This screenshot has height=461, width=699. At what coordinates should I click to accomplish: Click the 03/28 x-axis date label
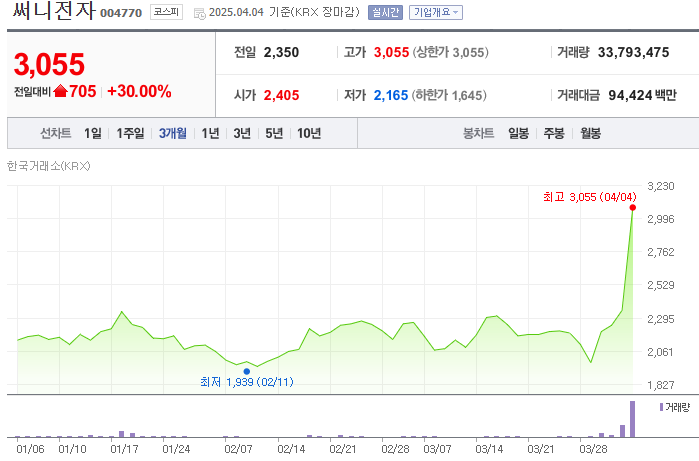pyautogui.click(x=593, y=449)
